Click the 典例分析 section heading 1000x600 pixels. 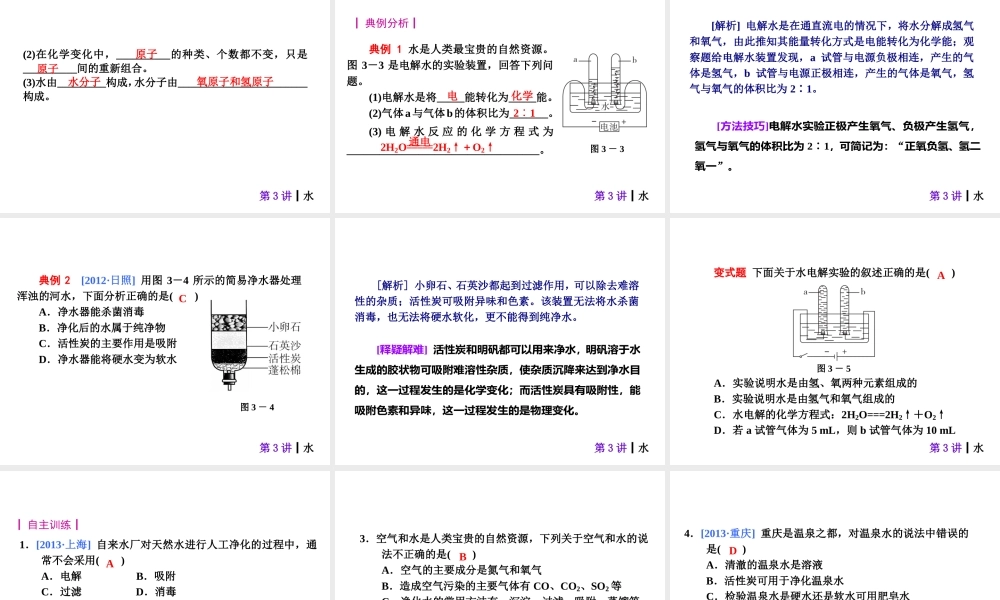coord(386,23)
